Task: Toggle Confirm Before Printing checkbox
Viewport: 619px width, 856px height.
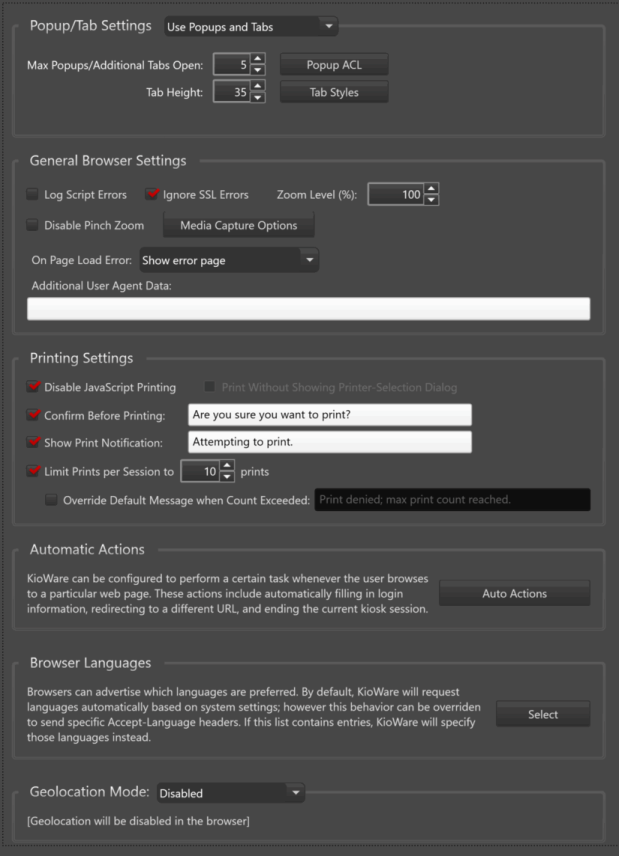Action: coord(33,415)
